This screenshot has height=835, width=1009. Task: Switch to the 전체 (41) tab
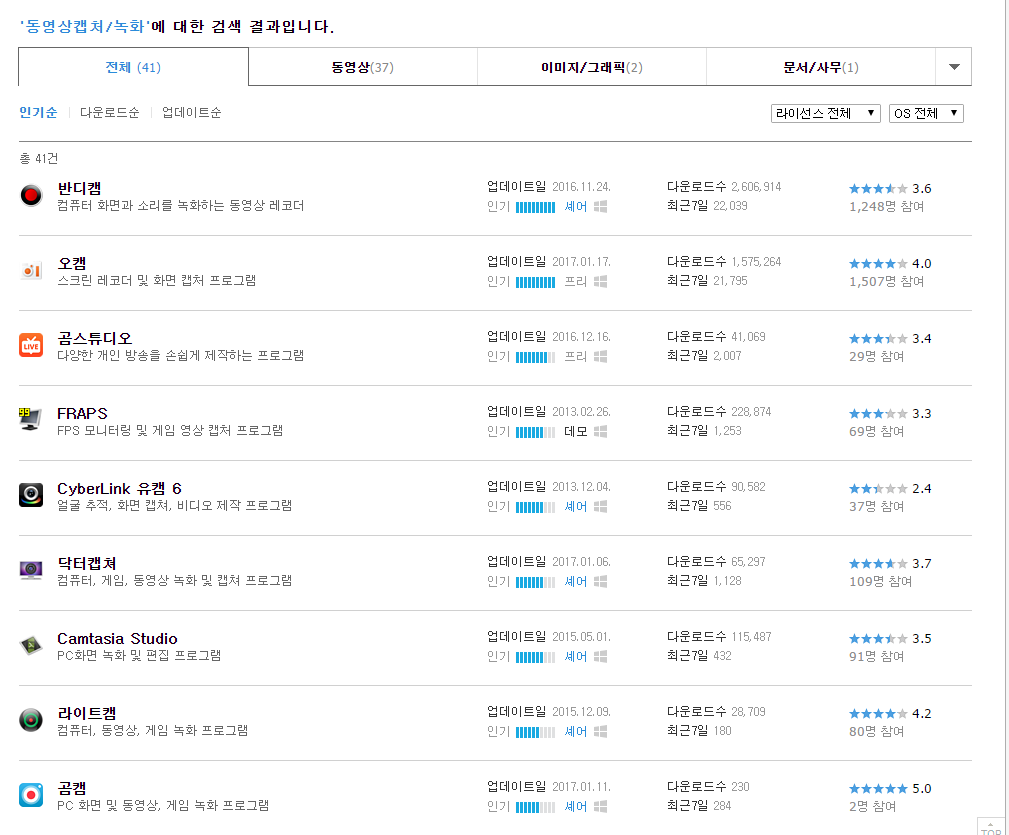pyautogui.click(x=133, y=67)
